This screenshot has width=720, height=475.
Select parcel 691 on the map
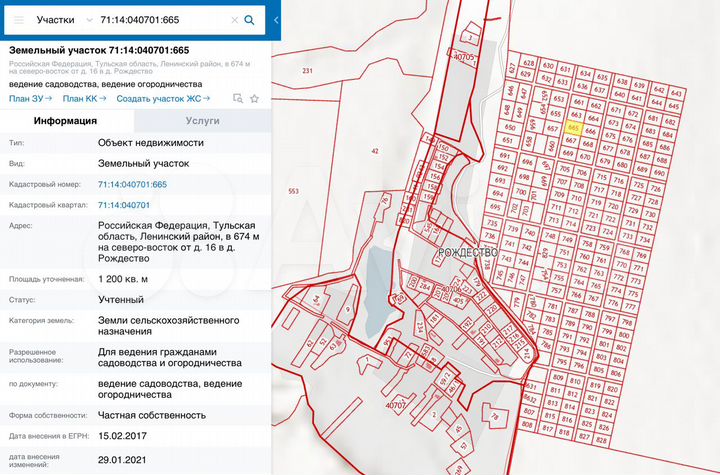click(x=505, y=156)
